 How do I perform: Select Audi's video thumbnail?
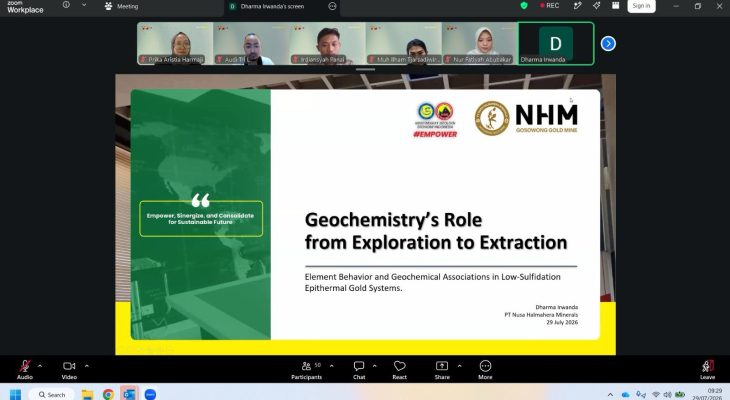coord(252,43)
